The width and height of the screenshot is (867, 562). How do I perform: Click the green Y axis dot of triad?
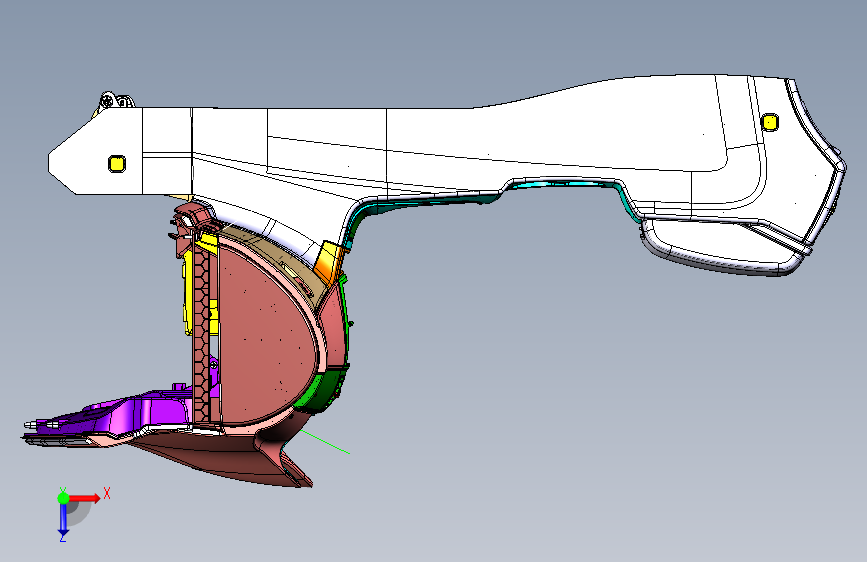(64, 498)
